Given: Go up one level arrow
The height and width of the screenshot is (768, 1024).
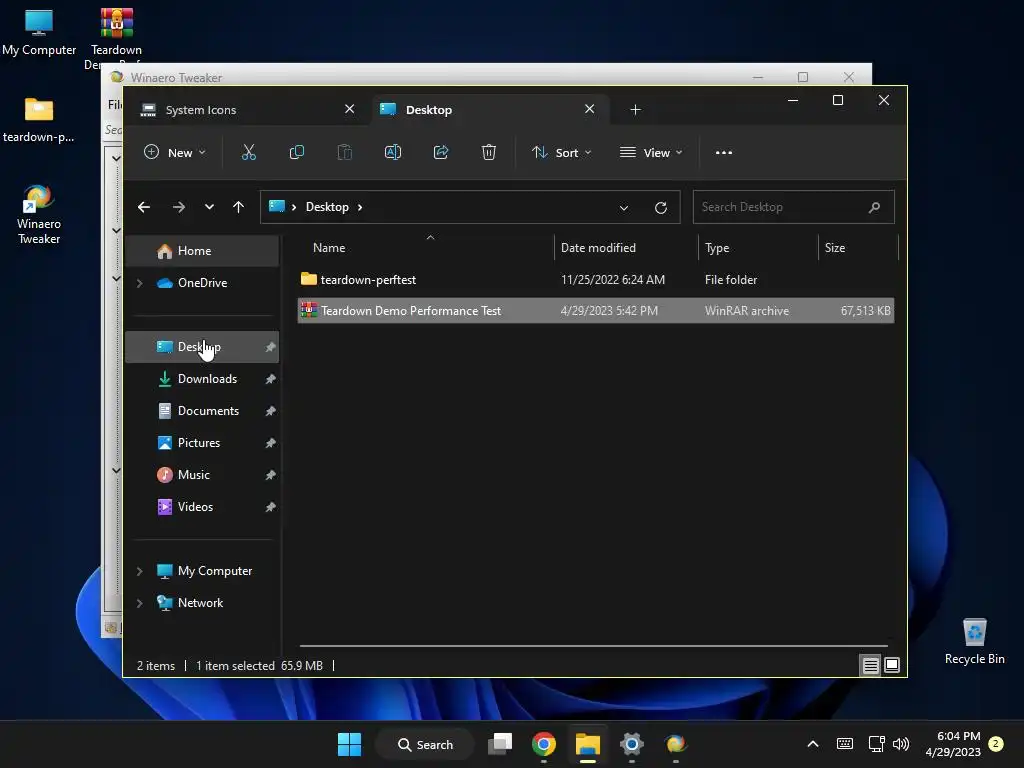Looking at the screenshot, I should click(238, 207).
